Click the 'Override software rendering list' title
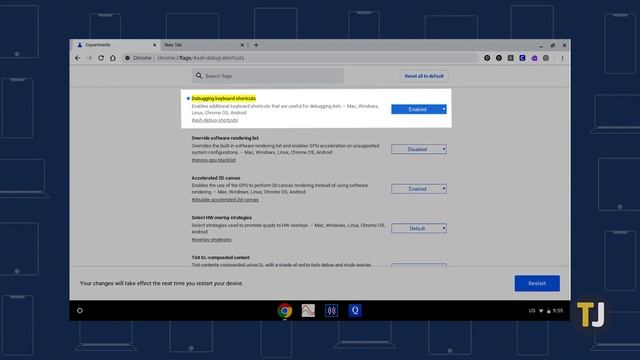 pyautogui.click(x=225, y=138)
